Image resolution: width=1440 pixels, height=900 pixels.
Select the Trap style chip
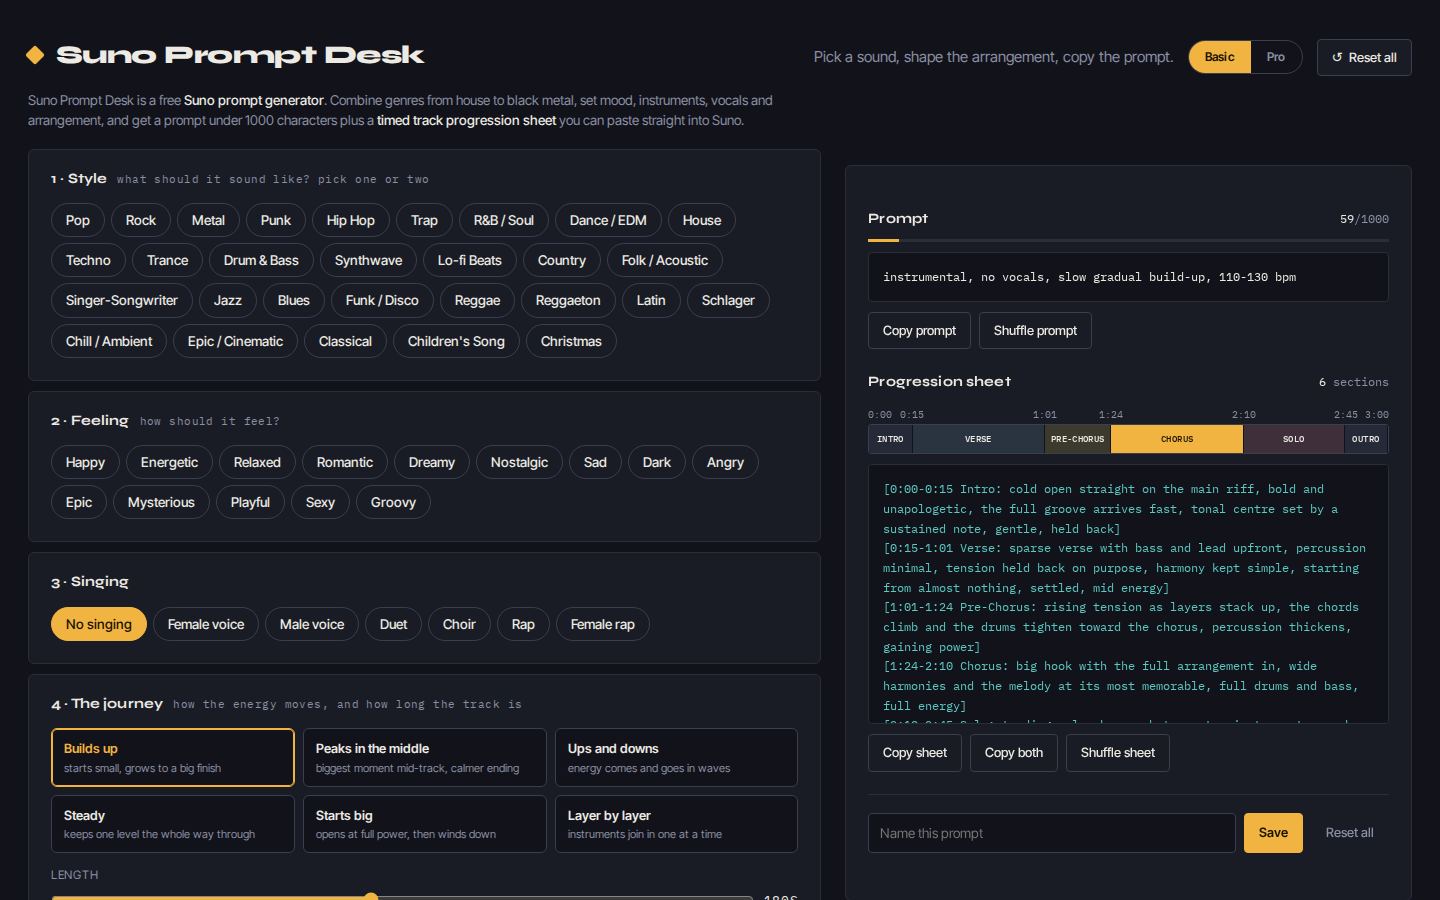coord(424,220)
